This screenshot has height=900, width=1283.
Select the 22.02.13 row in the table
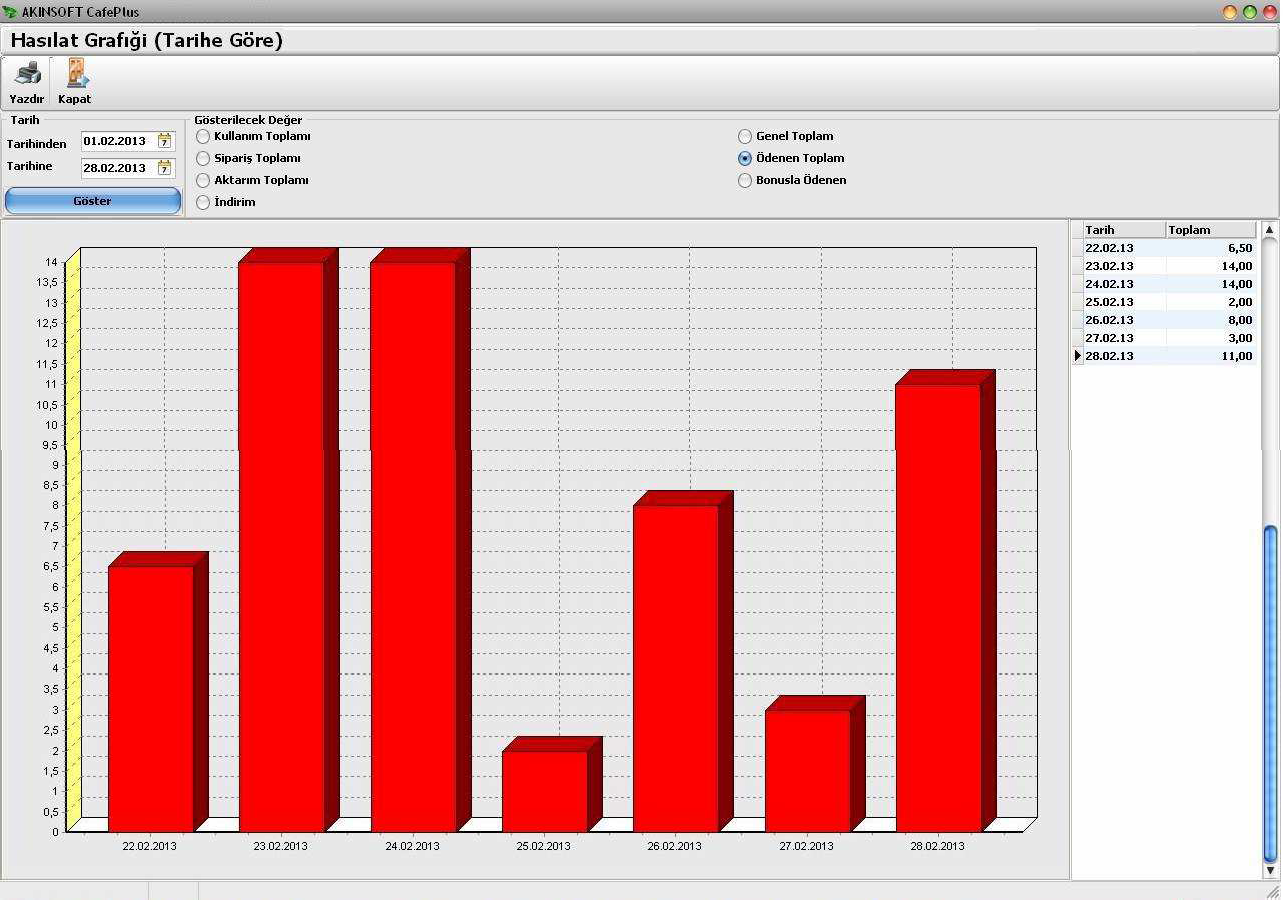[1164, 248]
